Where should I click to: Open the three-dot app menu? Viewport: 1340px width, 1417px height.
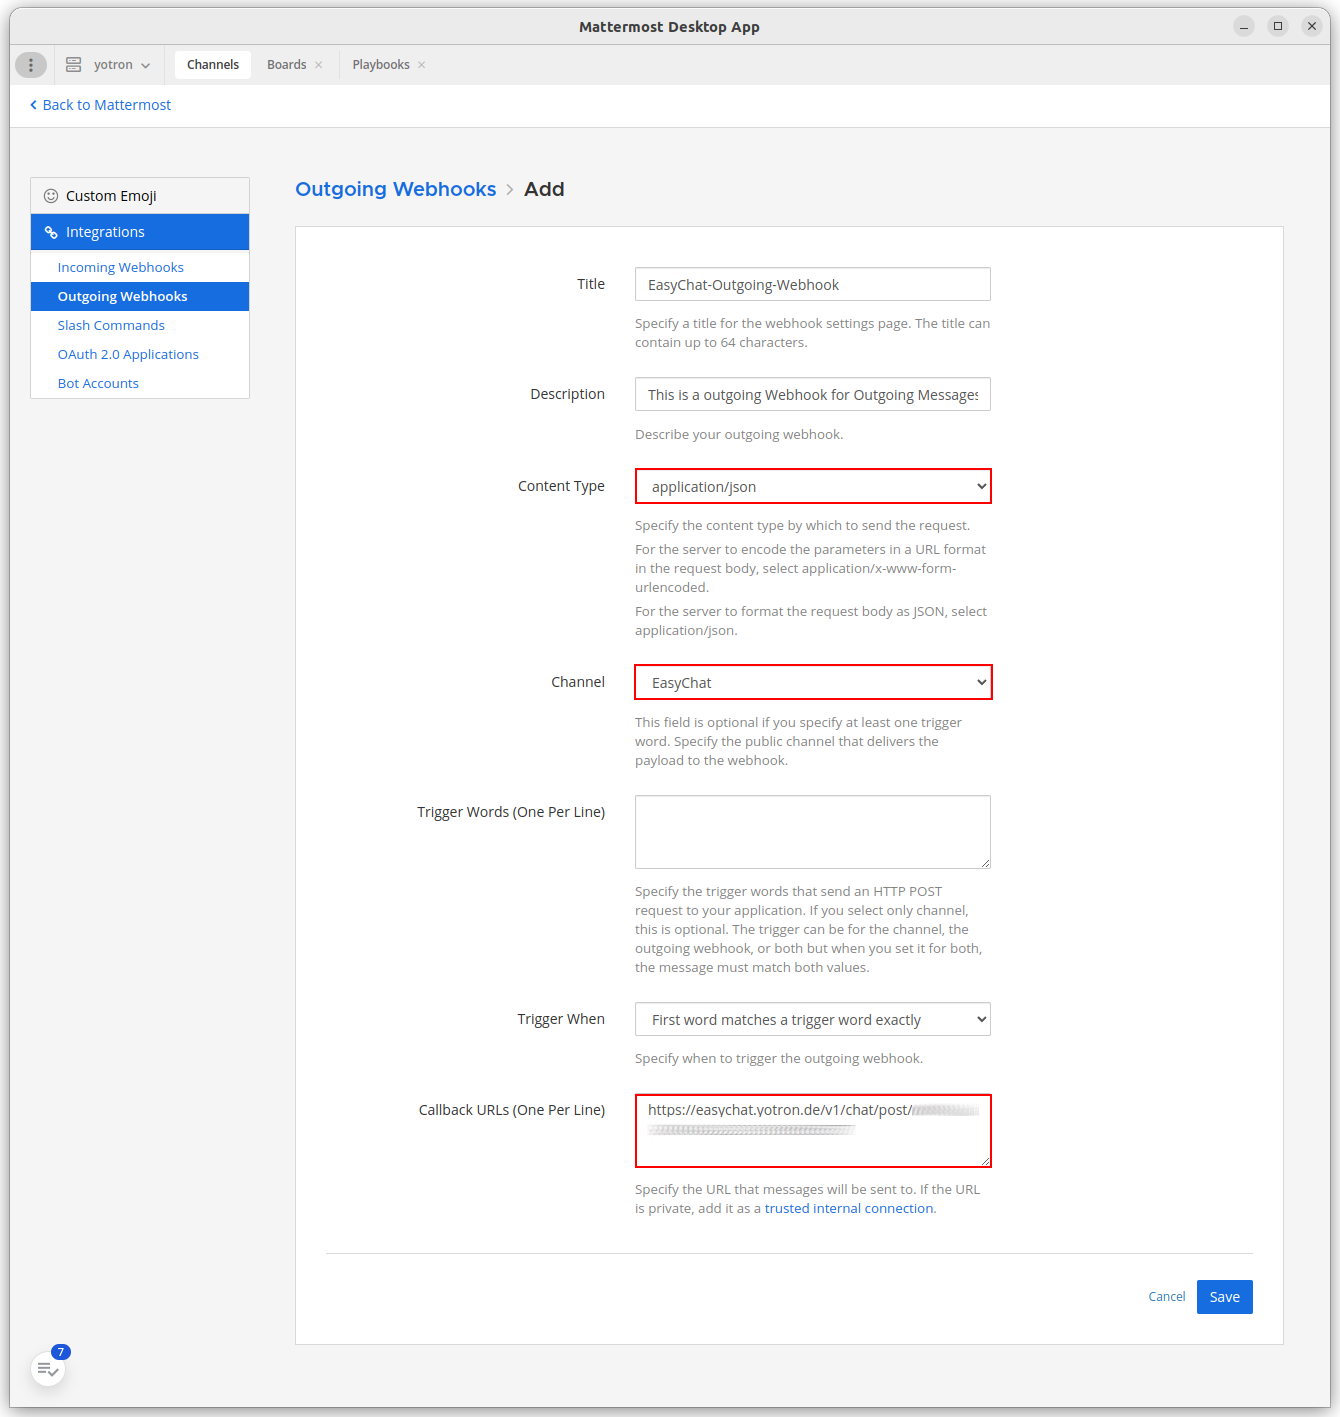(x=31, y=65)
